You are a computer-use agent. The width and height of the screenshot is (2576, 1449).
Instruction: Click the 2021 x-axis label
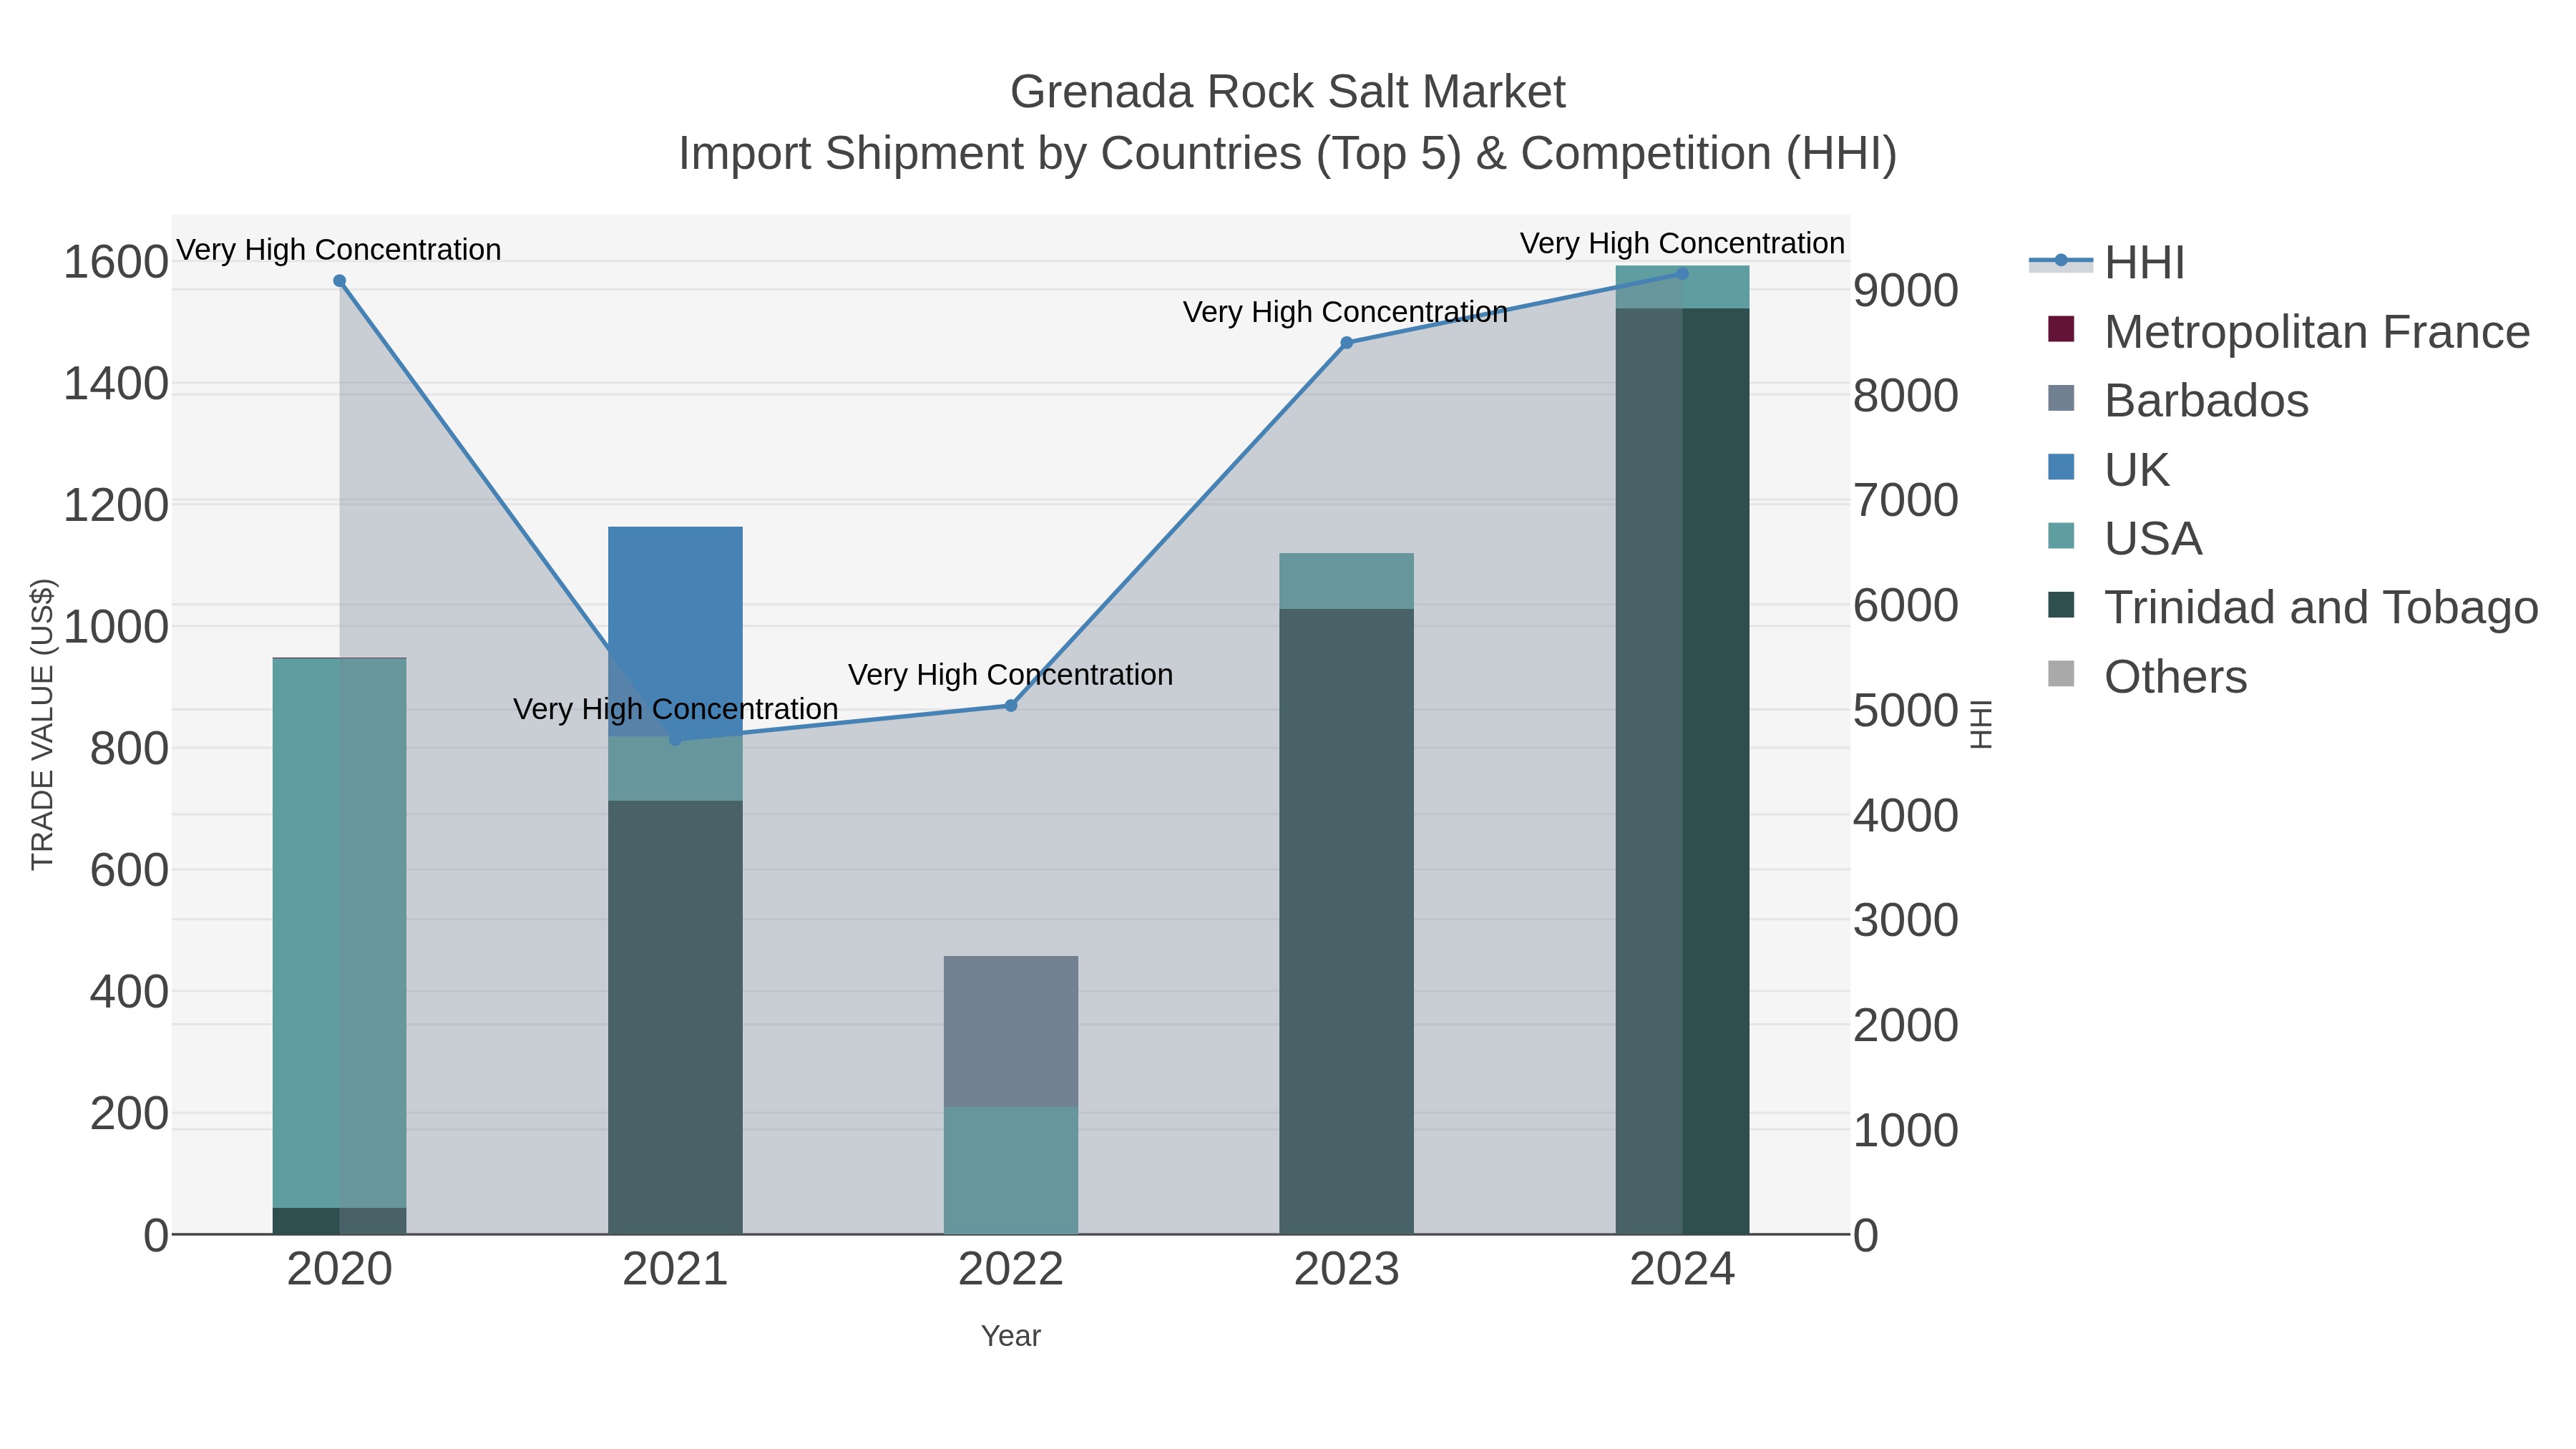(675, 1270)
